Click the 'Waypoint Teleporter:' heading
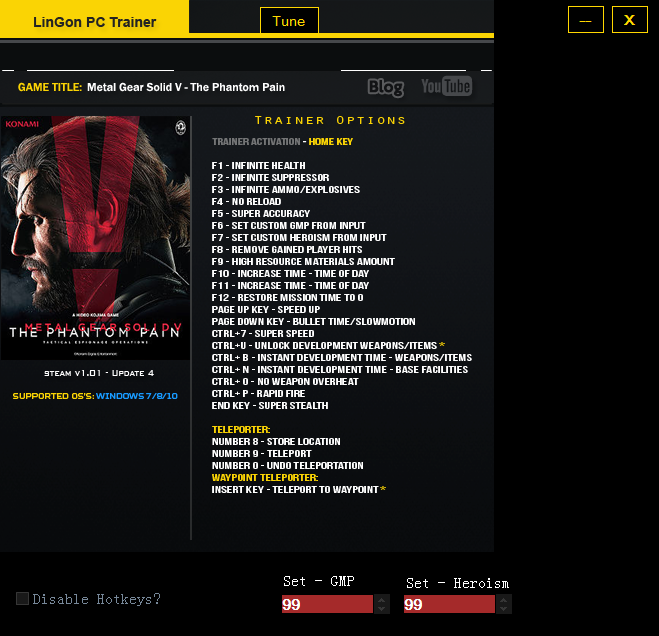Screen dimensions: 659x636 coord(265,478)
